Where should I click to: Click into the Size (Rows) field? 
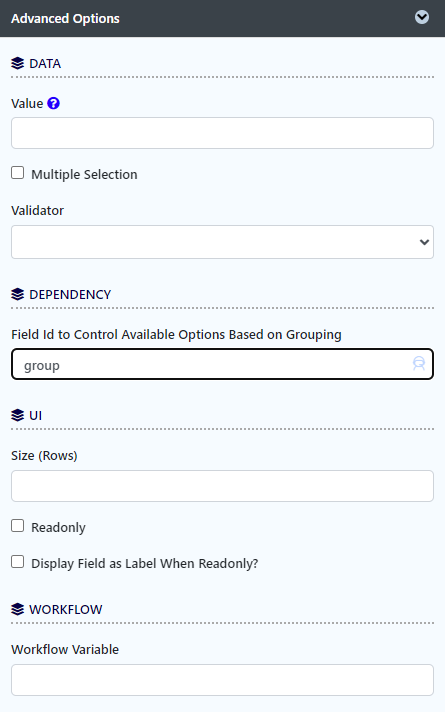222,486
